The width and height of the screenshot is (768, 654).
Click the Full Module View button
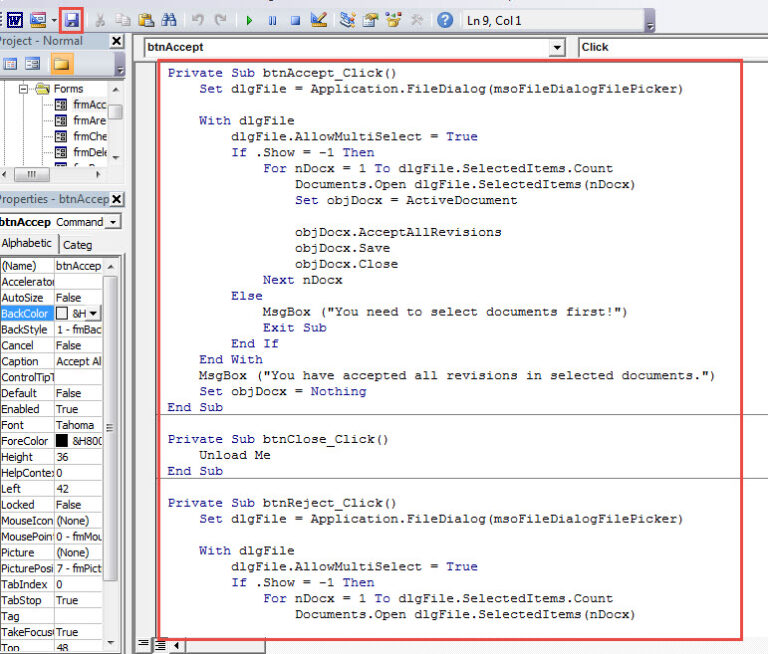[x=160, y=645]
